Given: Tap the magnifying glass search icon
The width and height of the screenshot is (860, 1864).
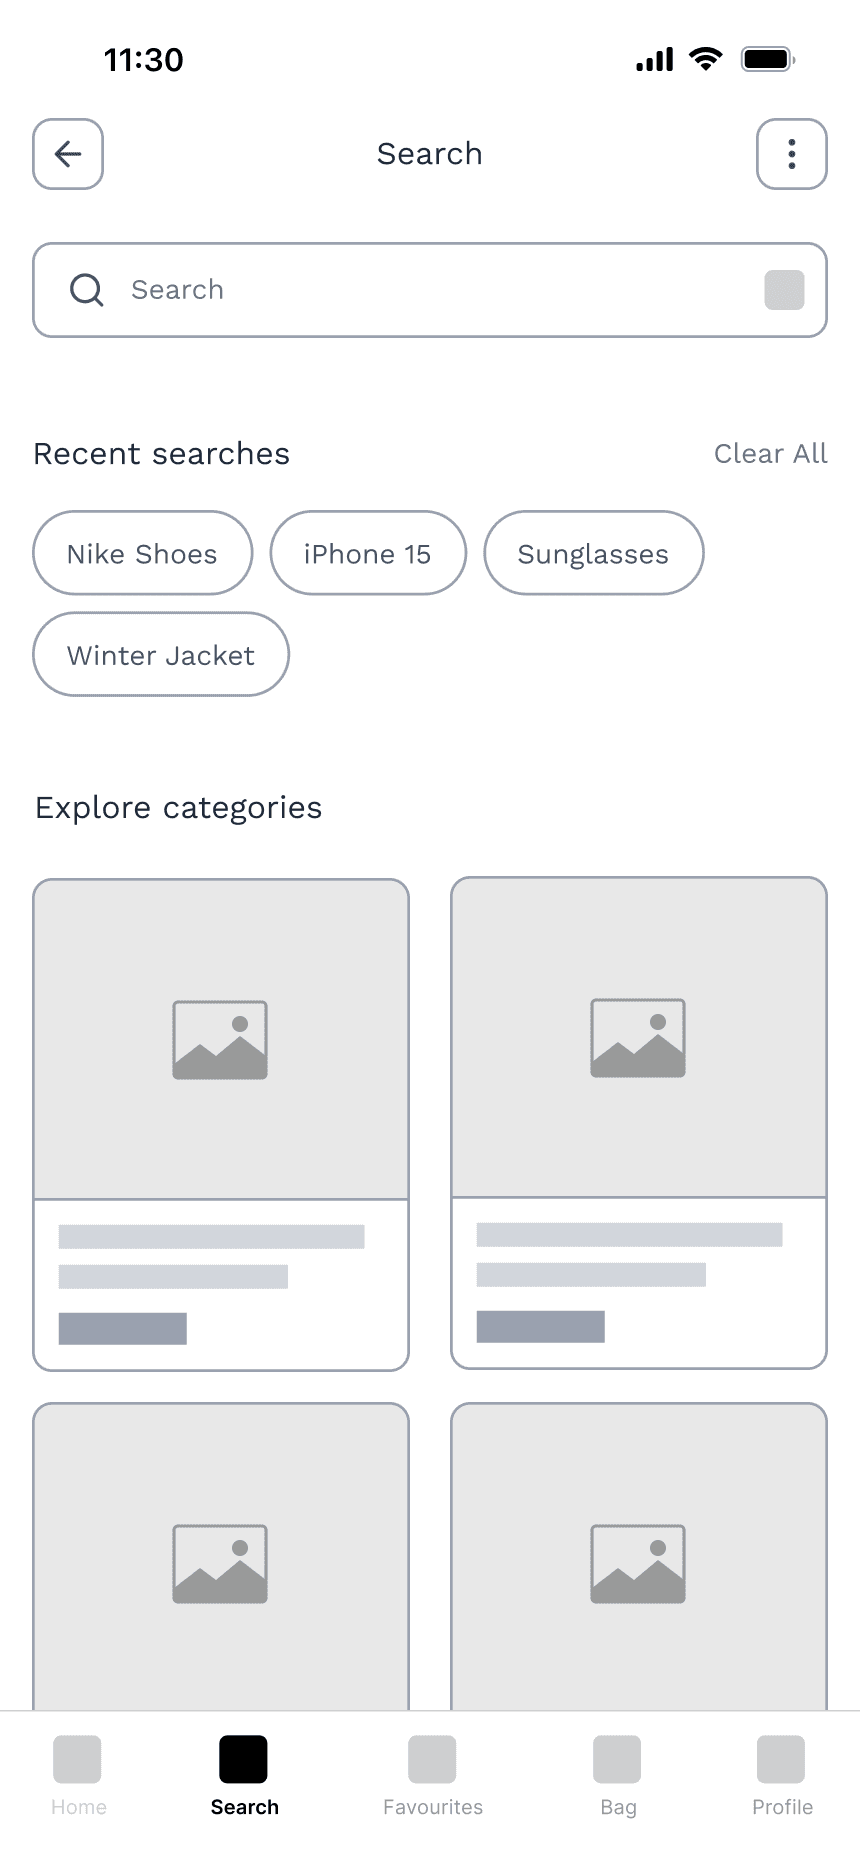Looking at the screenshot, I should tap(86, 290).
